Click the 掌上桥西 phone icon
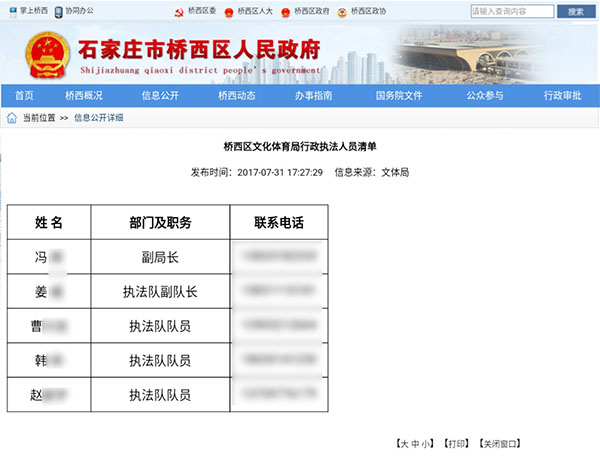The width and height of the screenshot is (600, 468). 13,12
